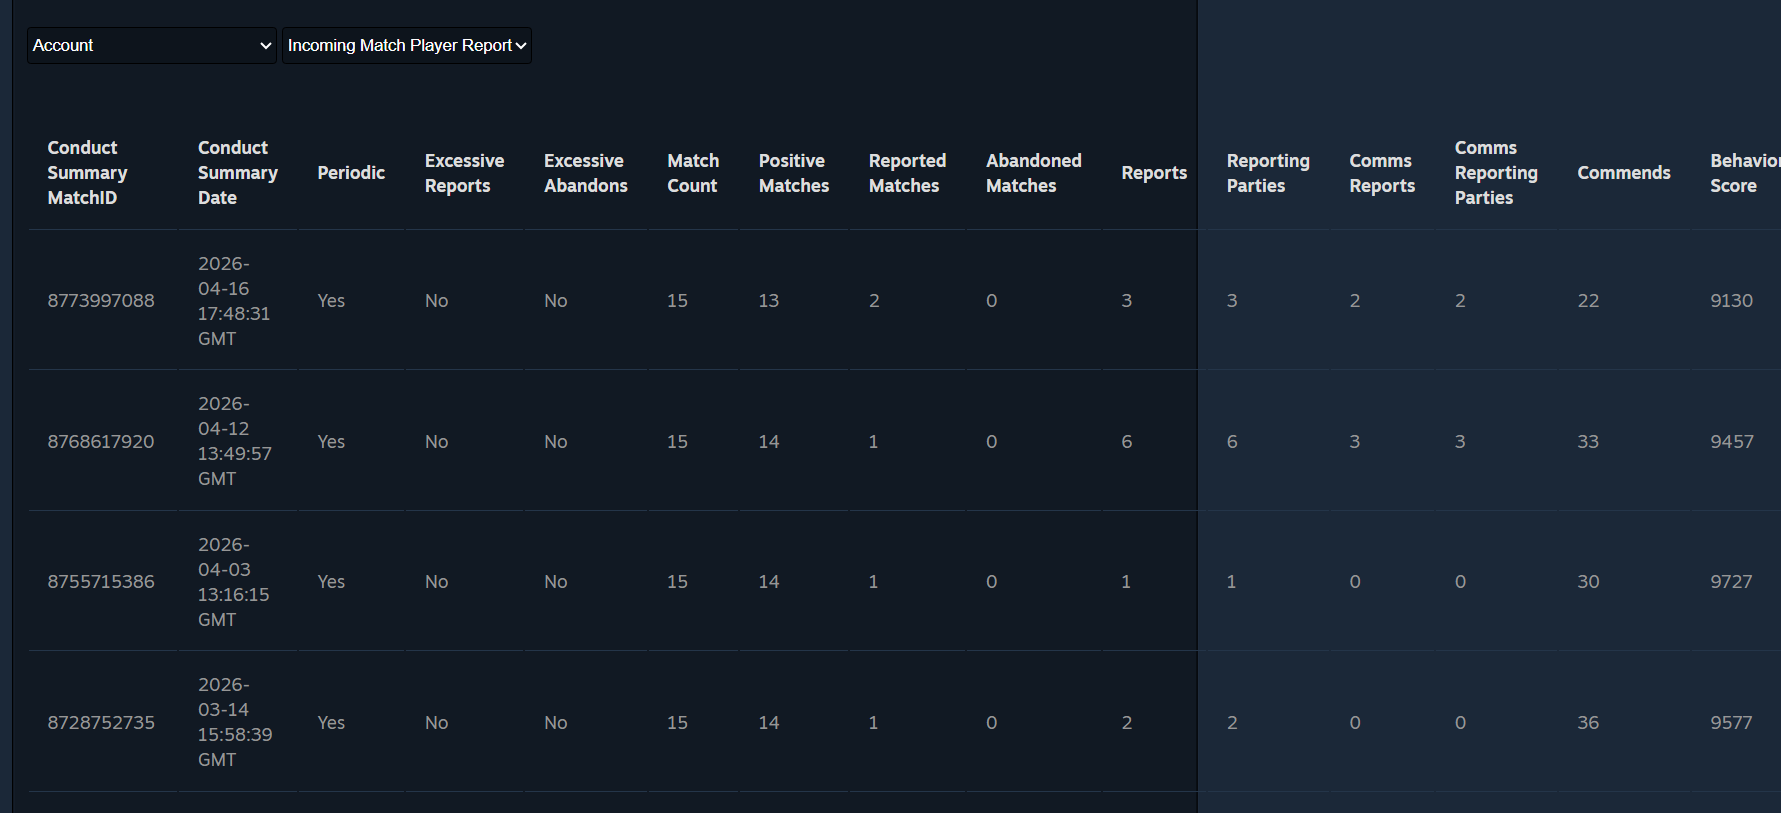Click commends value 22
1781x813 pixels.
click(1588, 301)
